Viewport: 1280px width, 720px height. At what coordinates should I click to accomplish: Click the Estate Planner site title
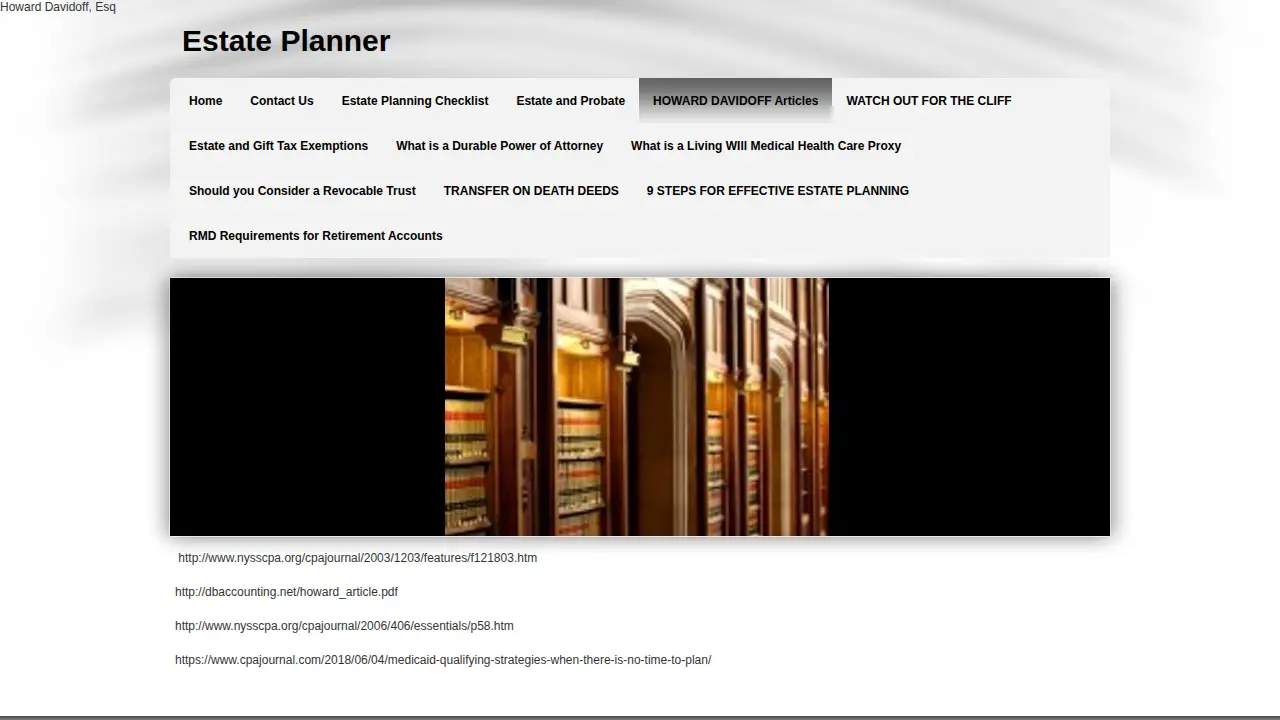click(x=286, y=41)
